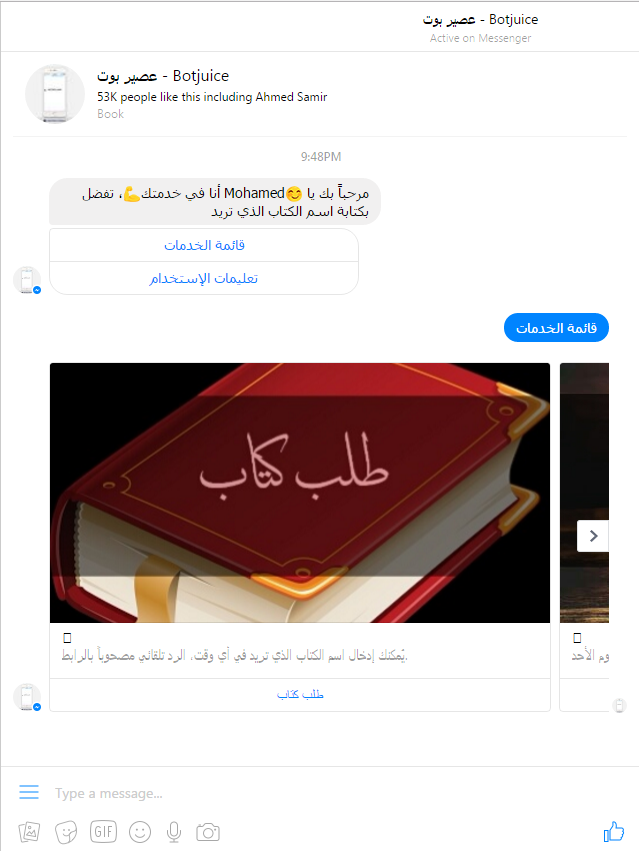Click the microphone voice message icon
The height and width of the screenshot is (851, 639).
click(174, 831)
